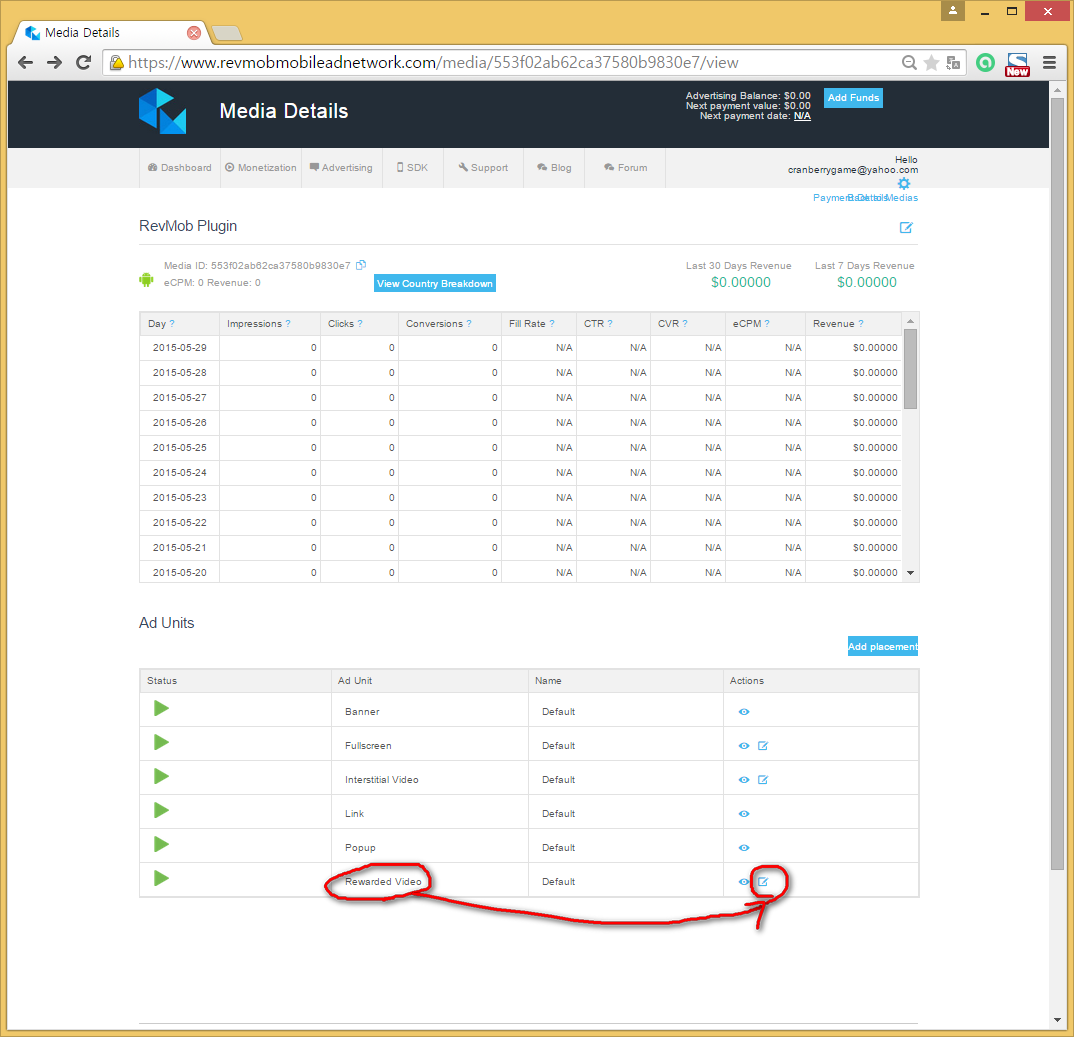Open the Chrome hamburger menu

tap(1049, 63)
